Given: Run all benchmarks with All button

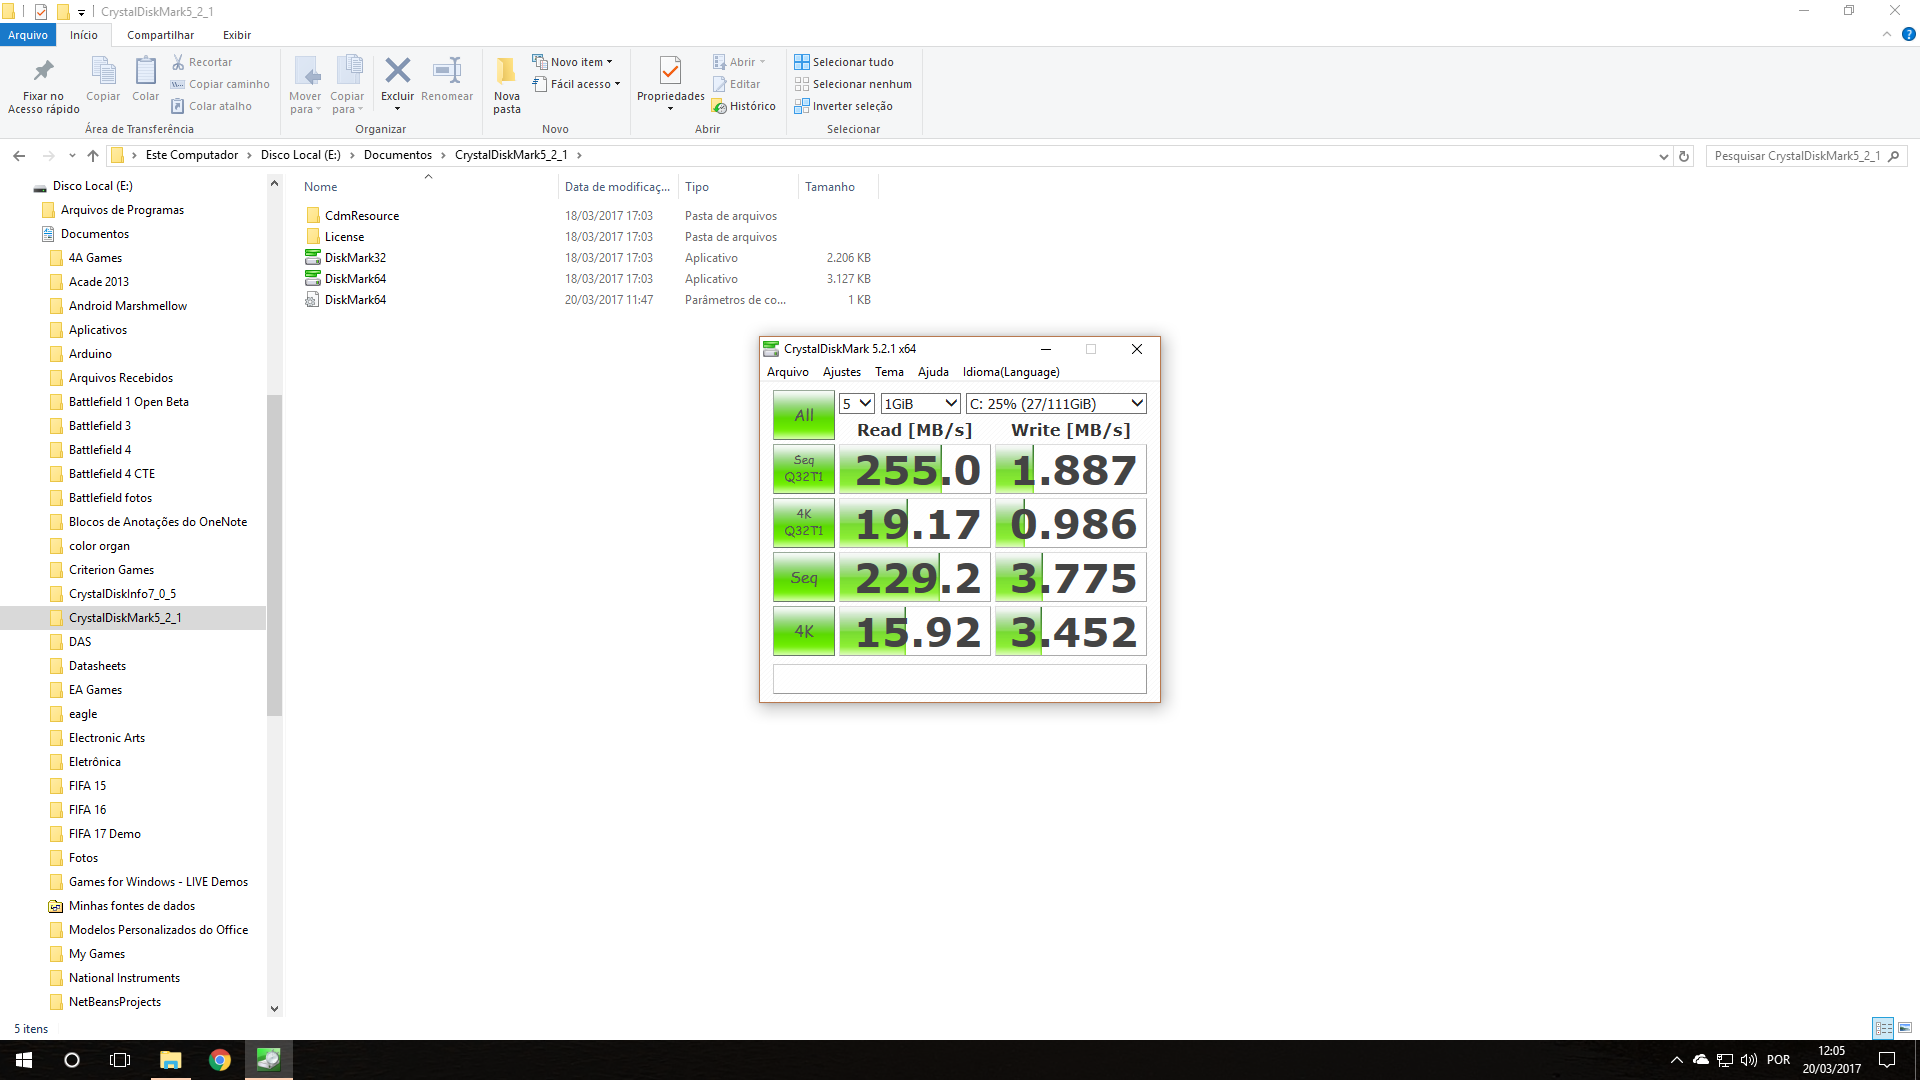Looking at the screenshot, I should click(803, 415).
